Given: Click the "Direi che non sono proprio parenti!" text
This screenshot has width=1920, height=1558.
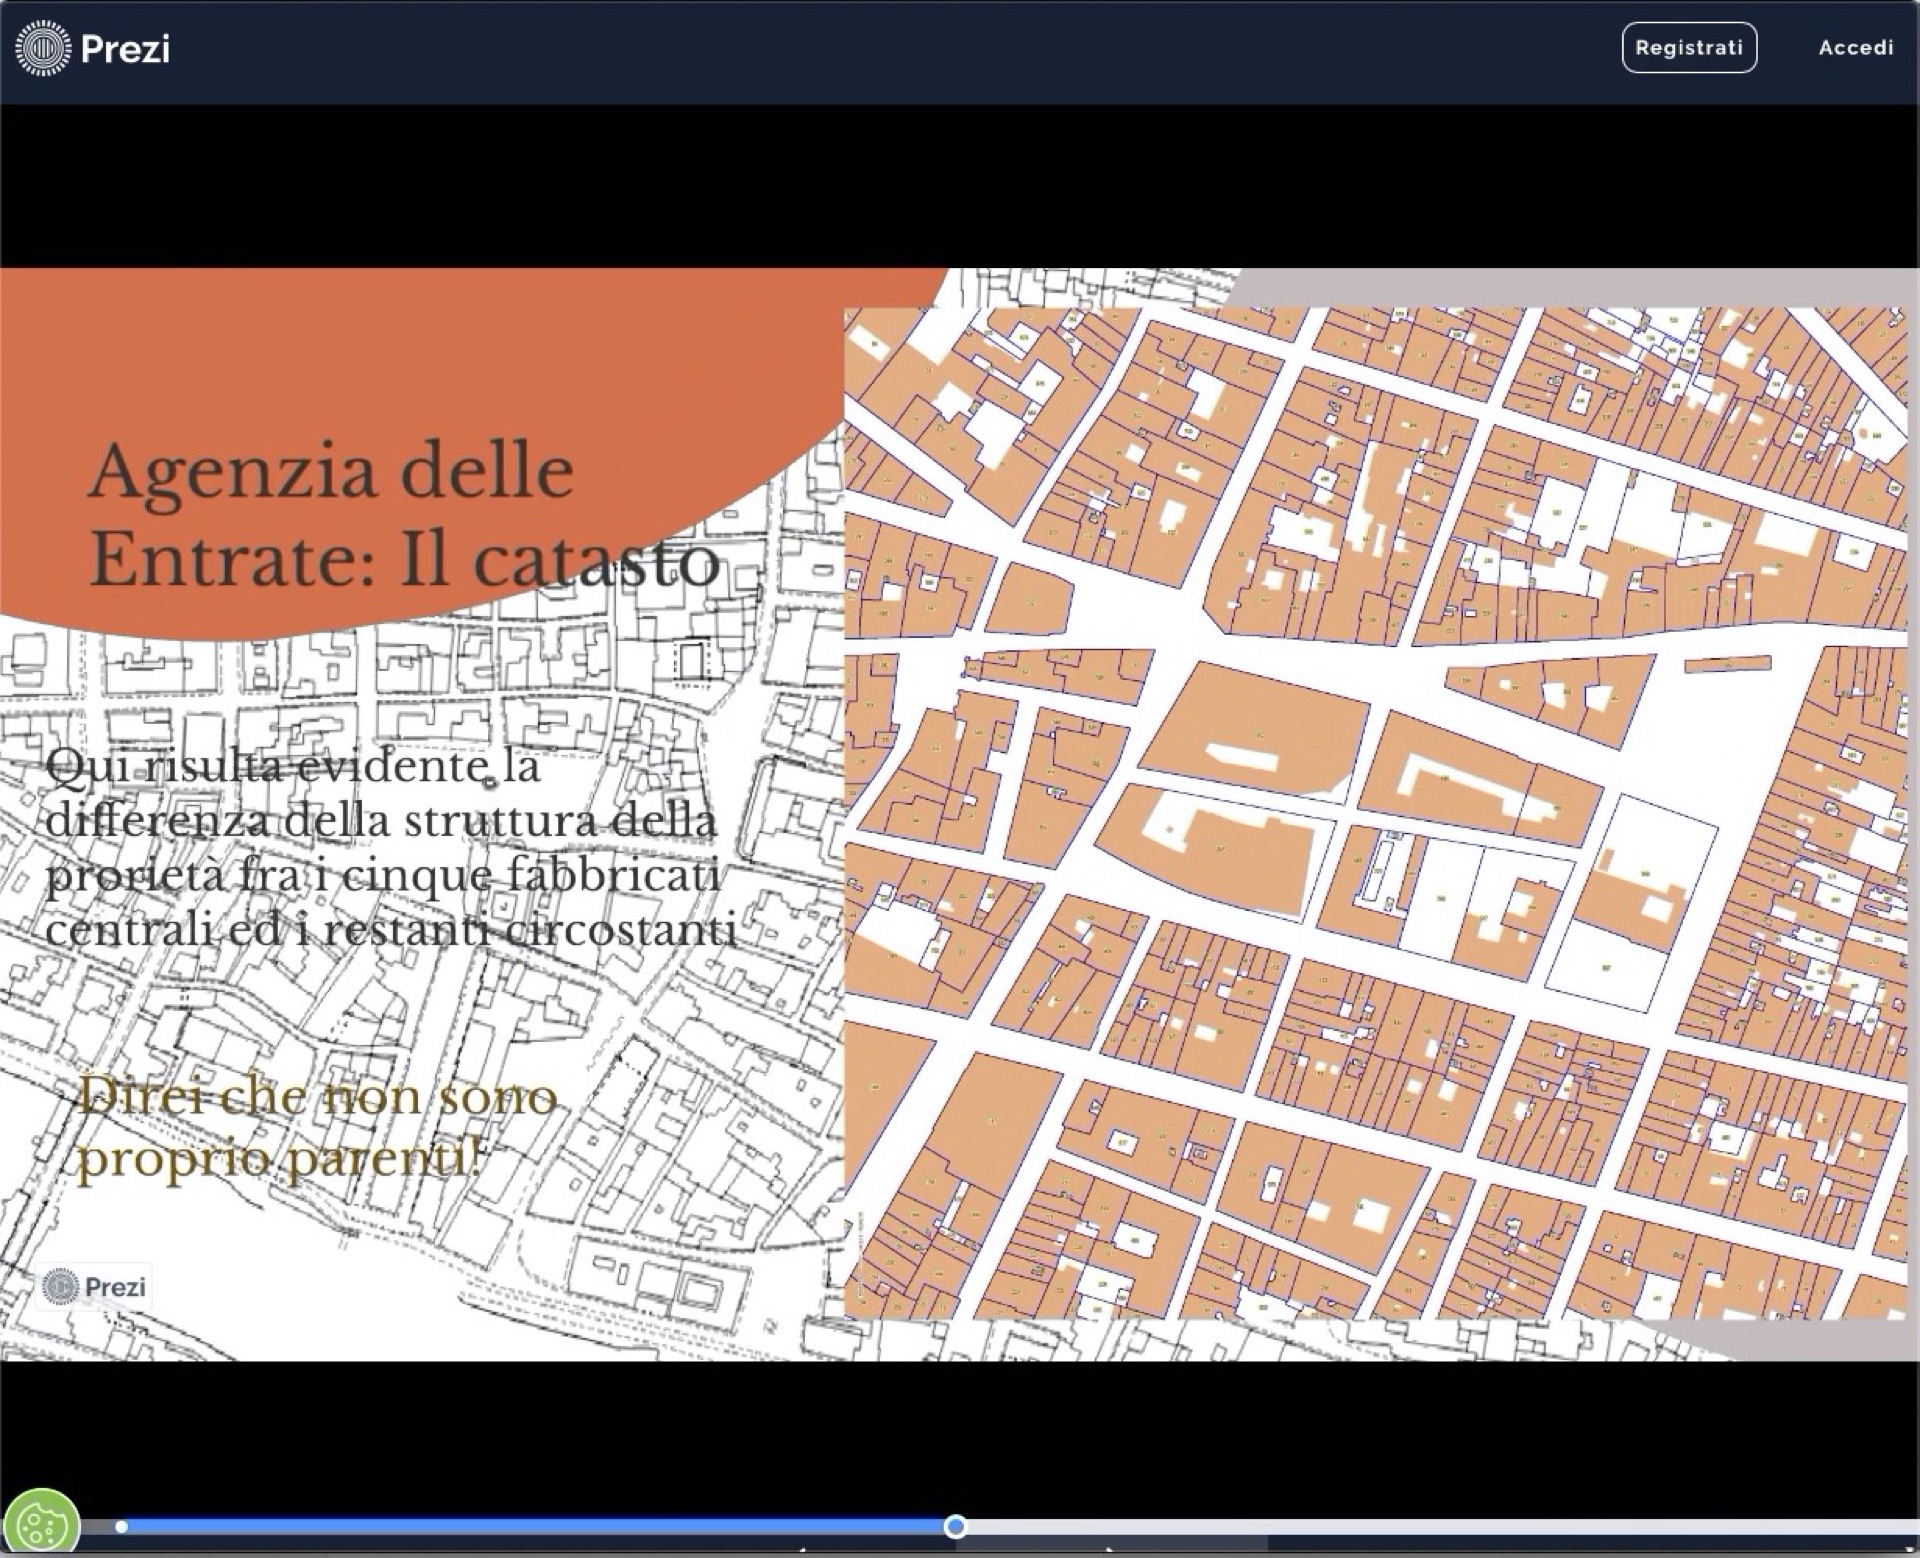Looking at the screenshot, I should click(317, 1127).
